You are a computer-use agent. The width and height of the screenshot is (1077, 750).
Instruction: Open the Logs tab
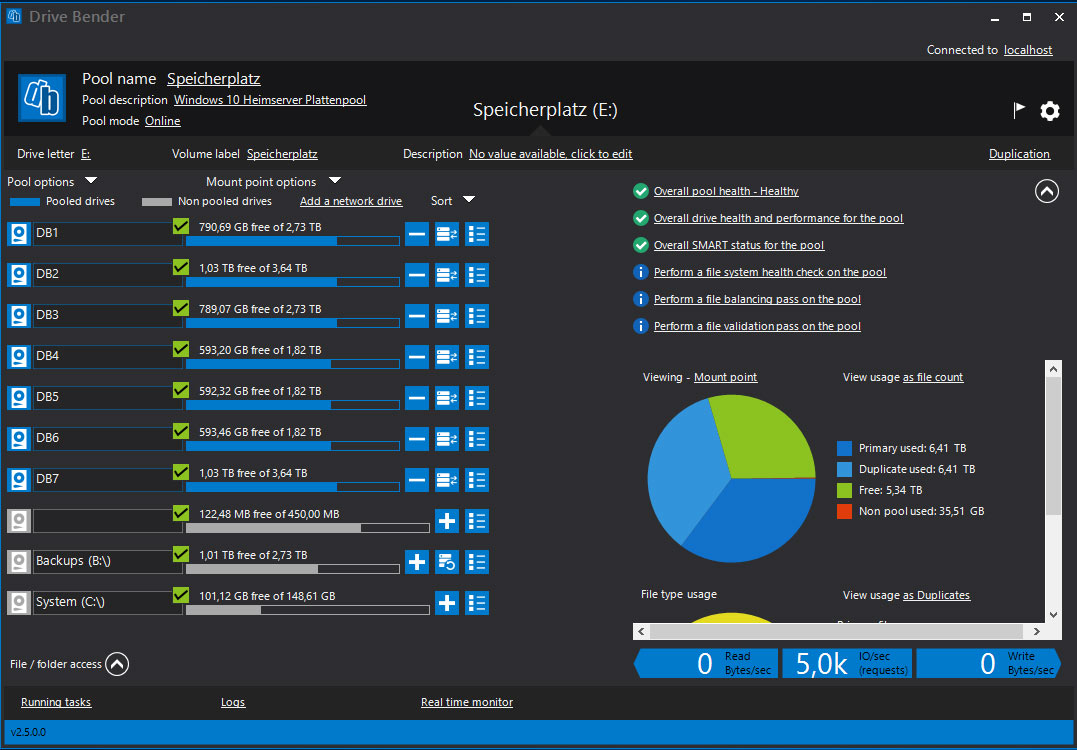coord(233,702)
